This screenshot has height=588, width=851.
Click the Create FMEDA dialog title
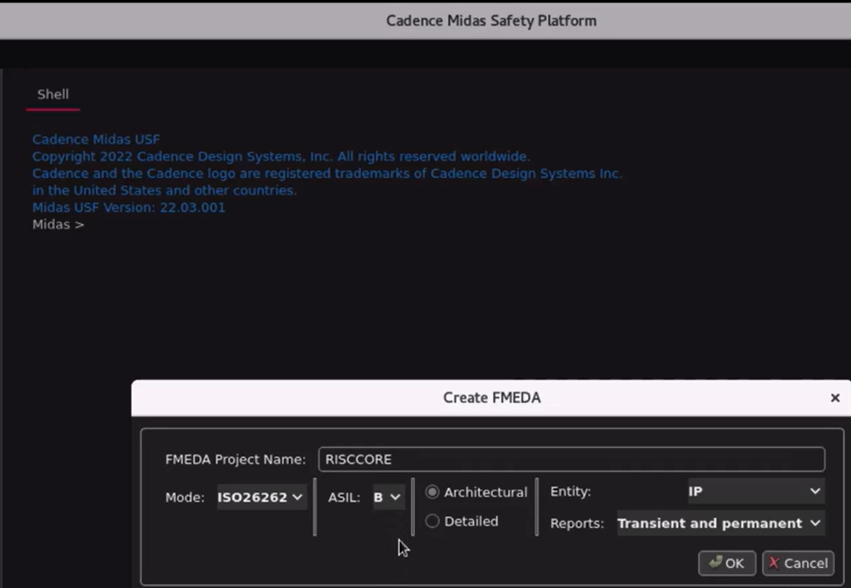coord(492,398)
